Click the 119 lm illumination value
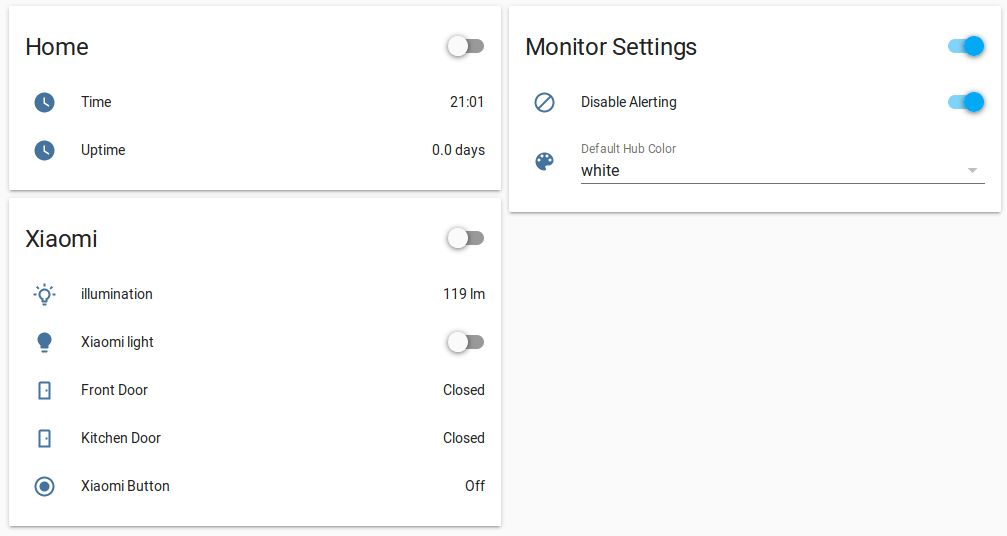Image resolution: width=1007 pixels, height=536 pixels. pos(464,294)
